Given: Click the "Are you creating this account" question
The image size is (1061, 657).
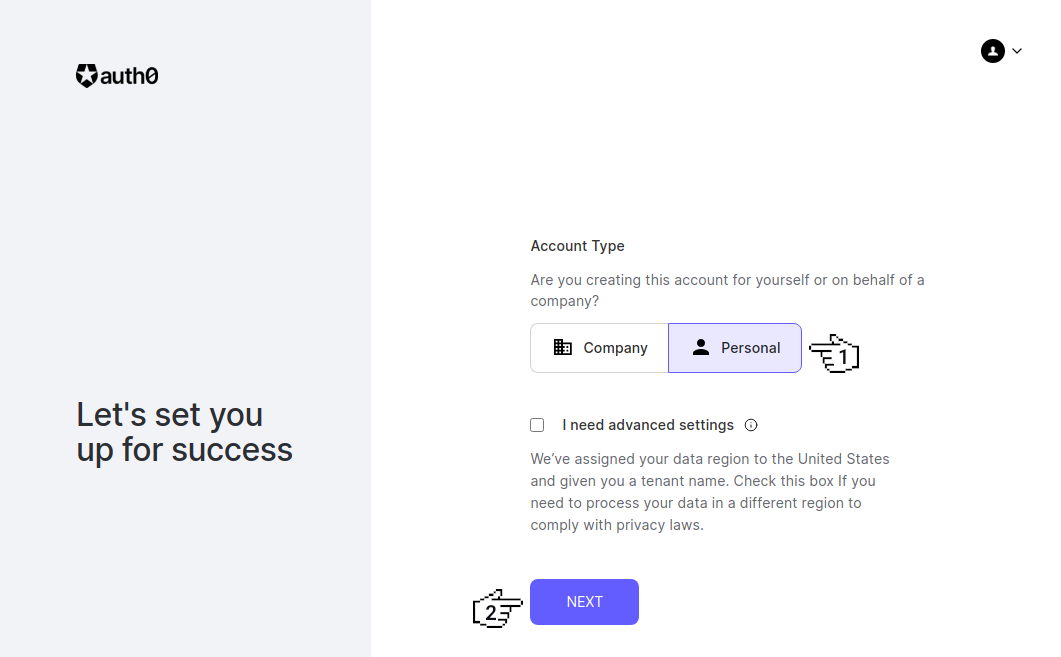Looking at the screenshot, I should pyautogui.click(x=727, y=290).
